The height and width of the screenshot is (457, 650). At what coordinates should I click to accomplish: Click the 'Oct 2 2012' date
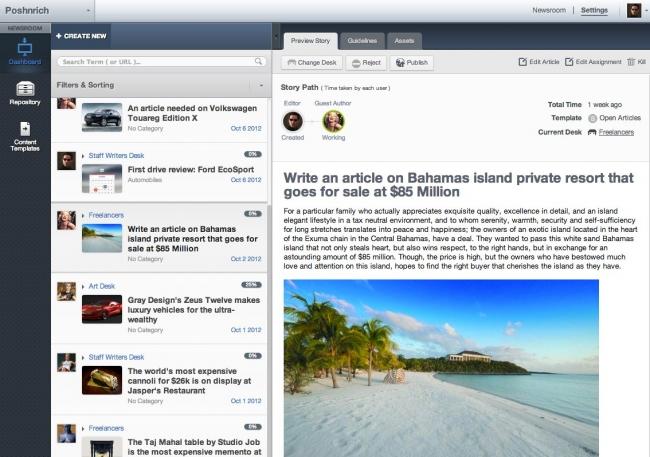[x=246, y=259]
